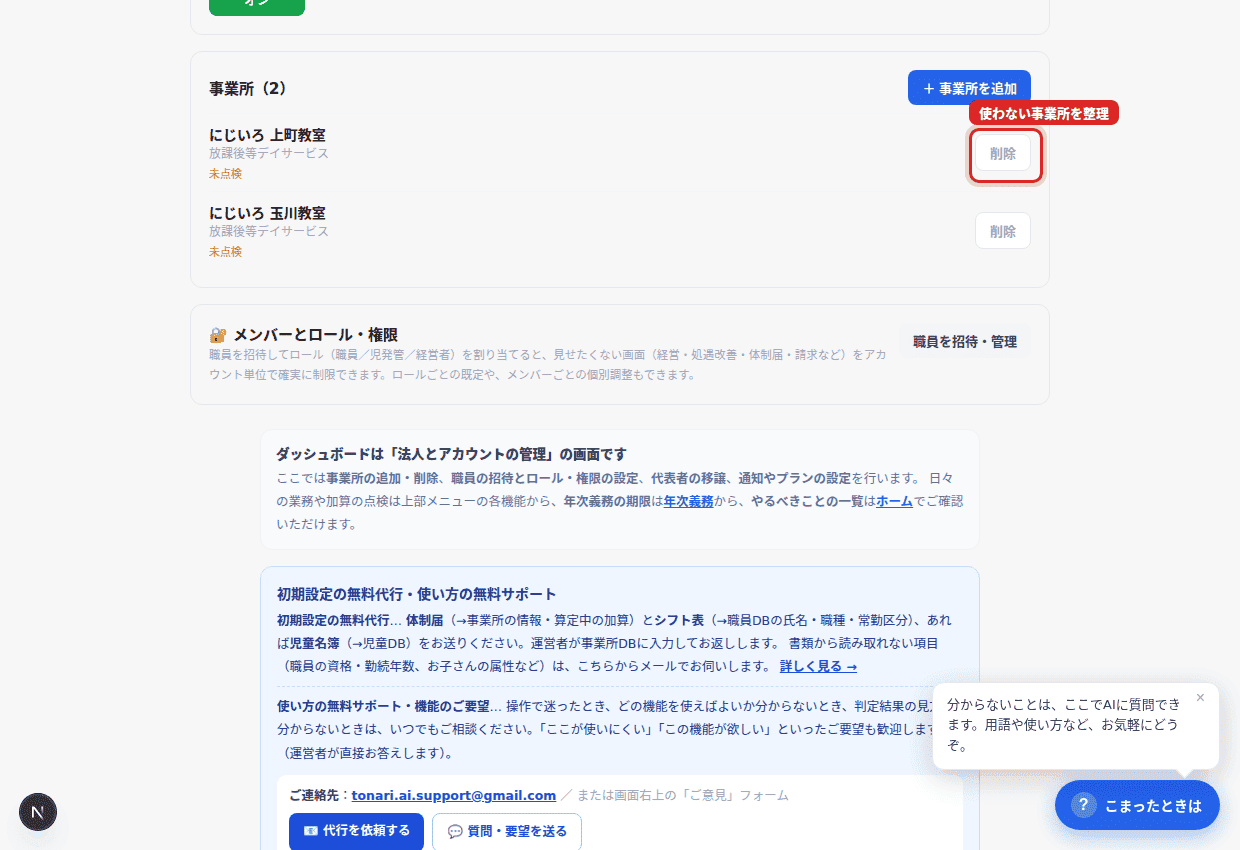Image resolution: width=1240 pixels, height=850 pixels.
Task: Click 質問・要望を送る button
Action: pos(507,831)
